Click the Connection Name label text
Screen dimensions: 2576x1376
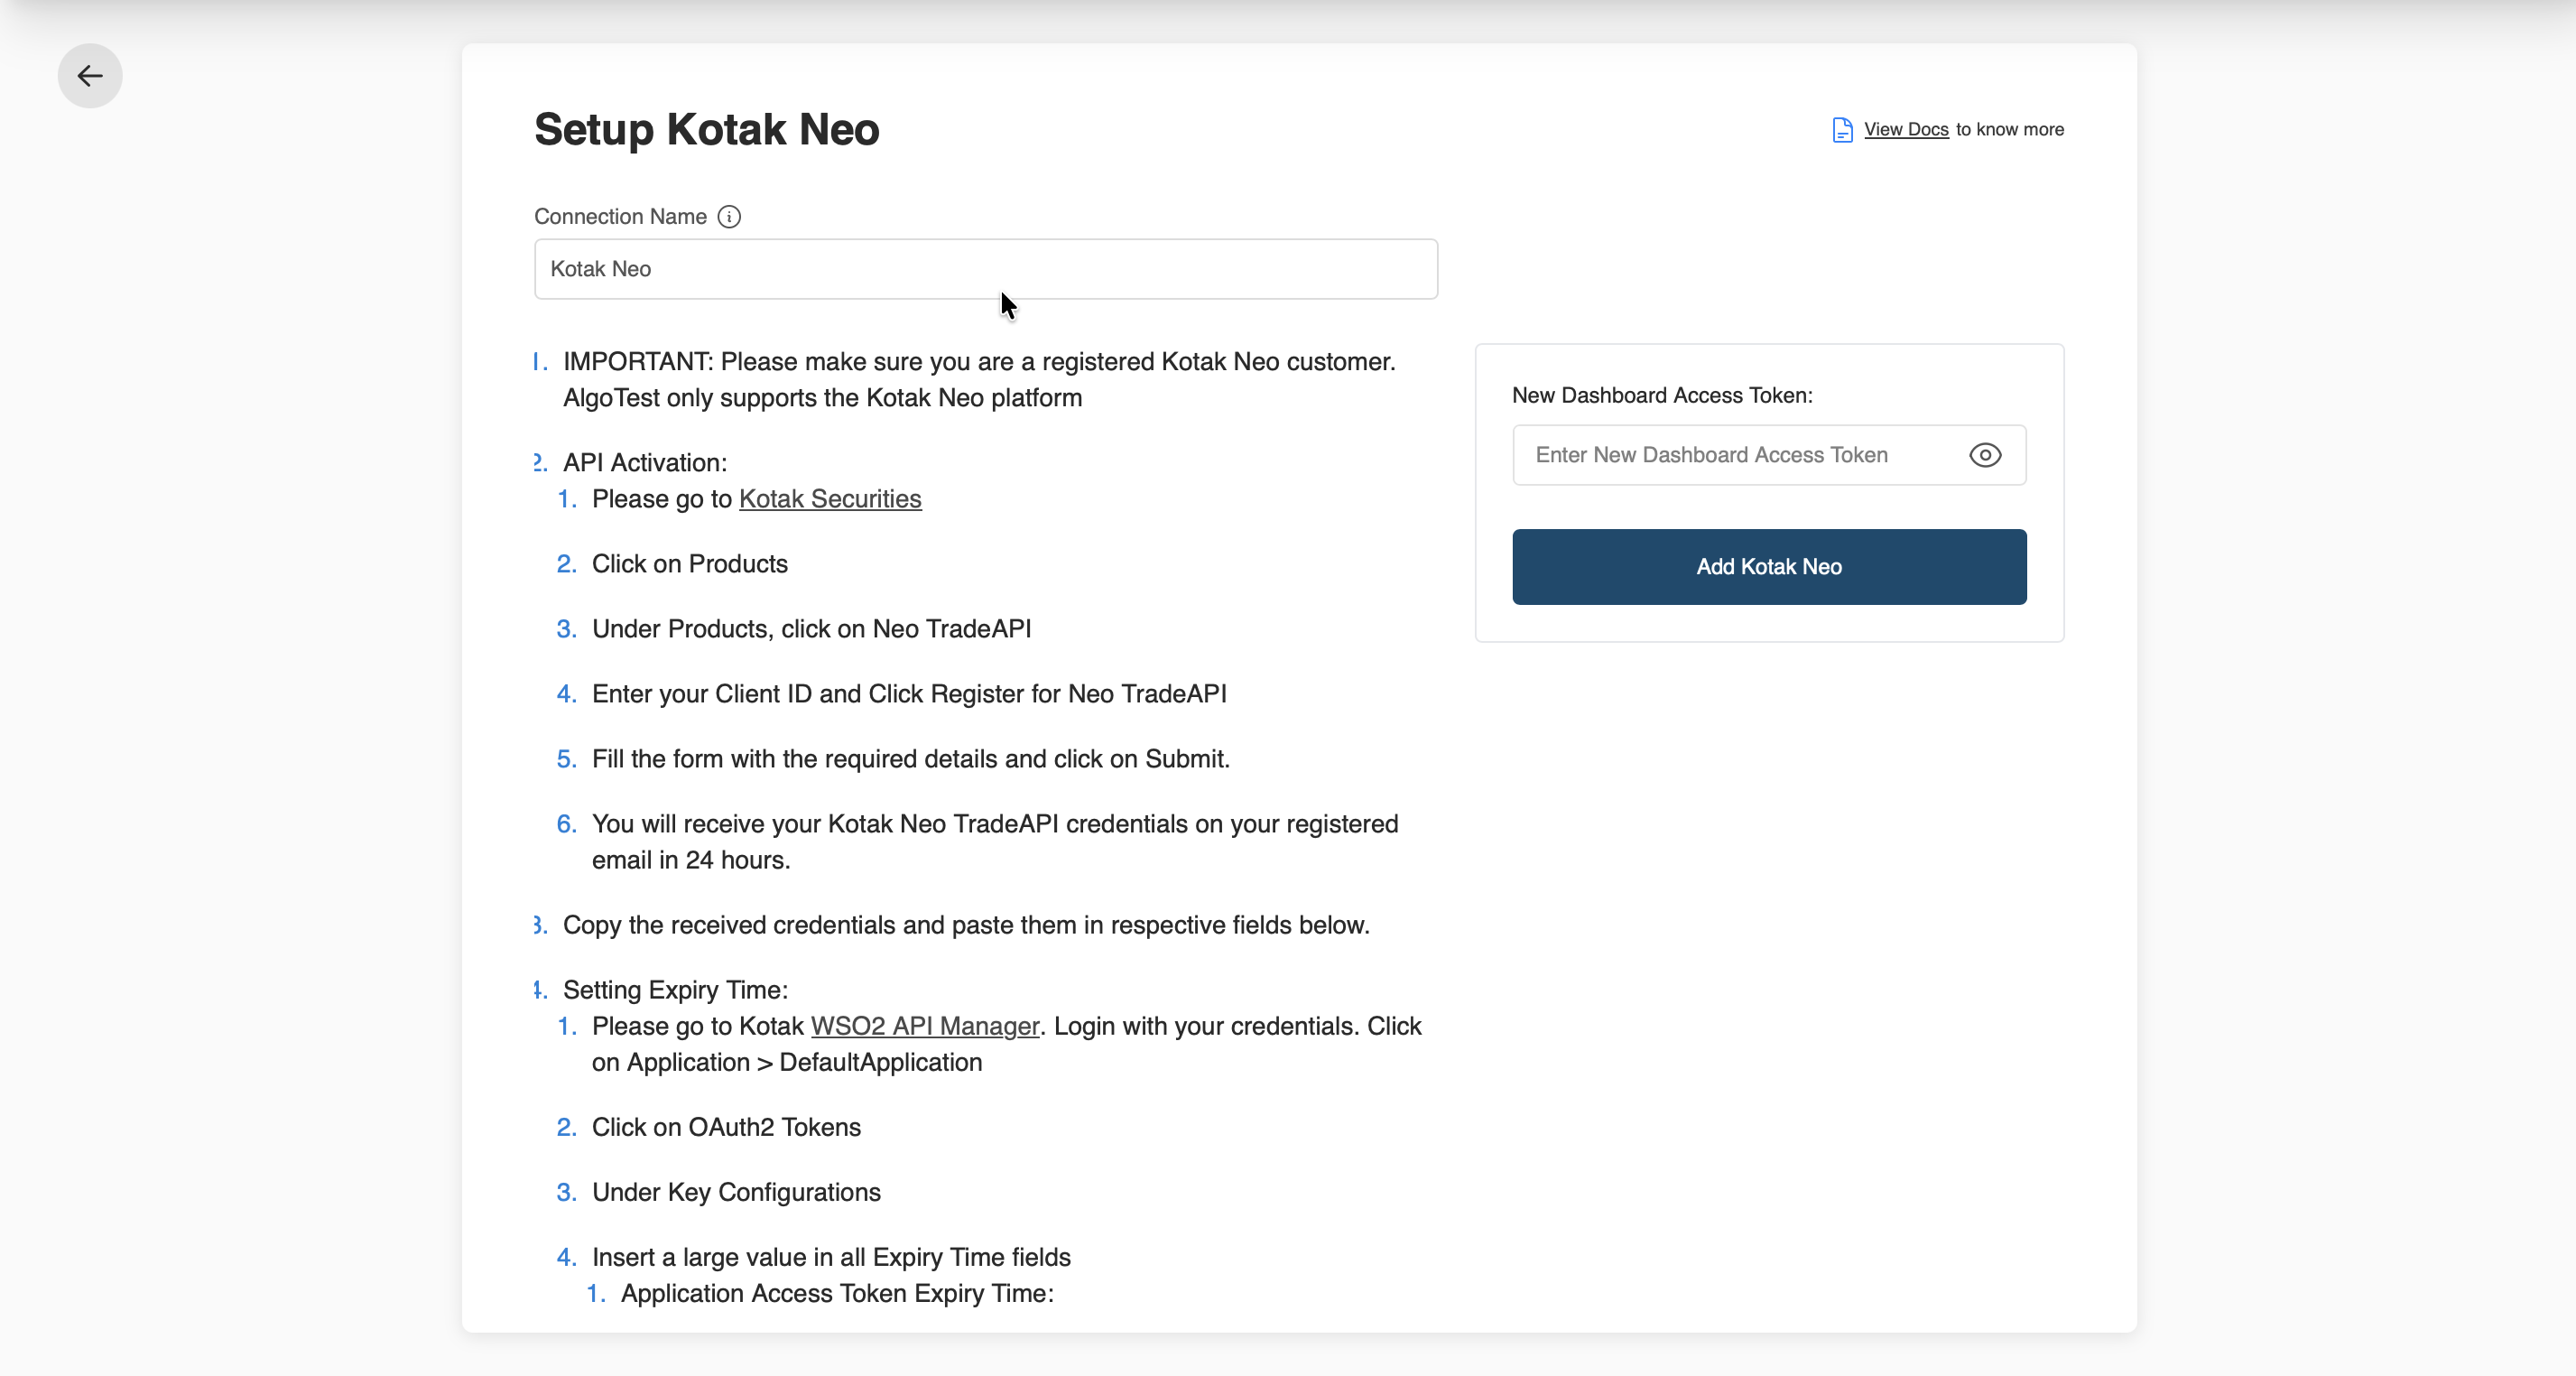coord(620,217)
